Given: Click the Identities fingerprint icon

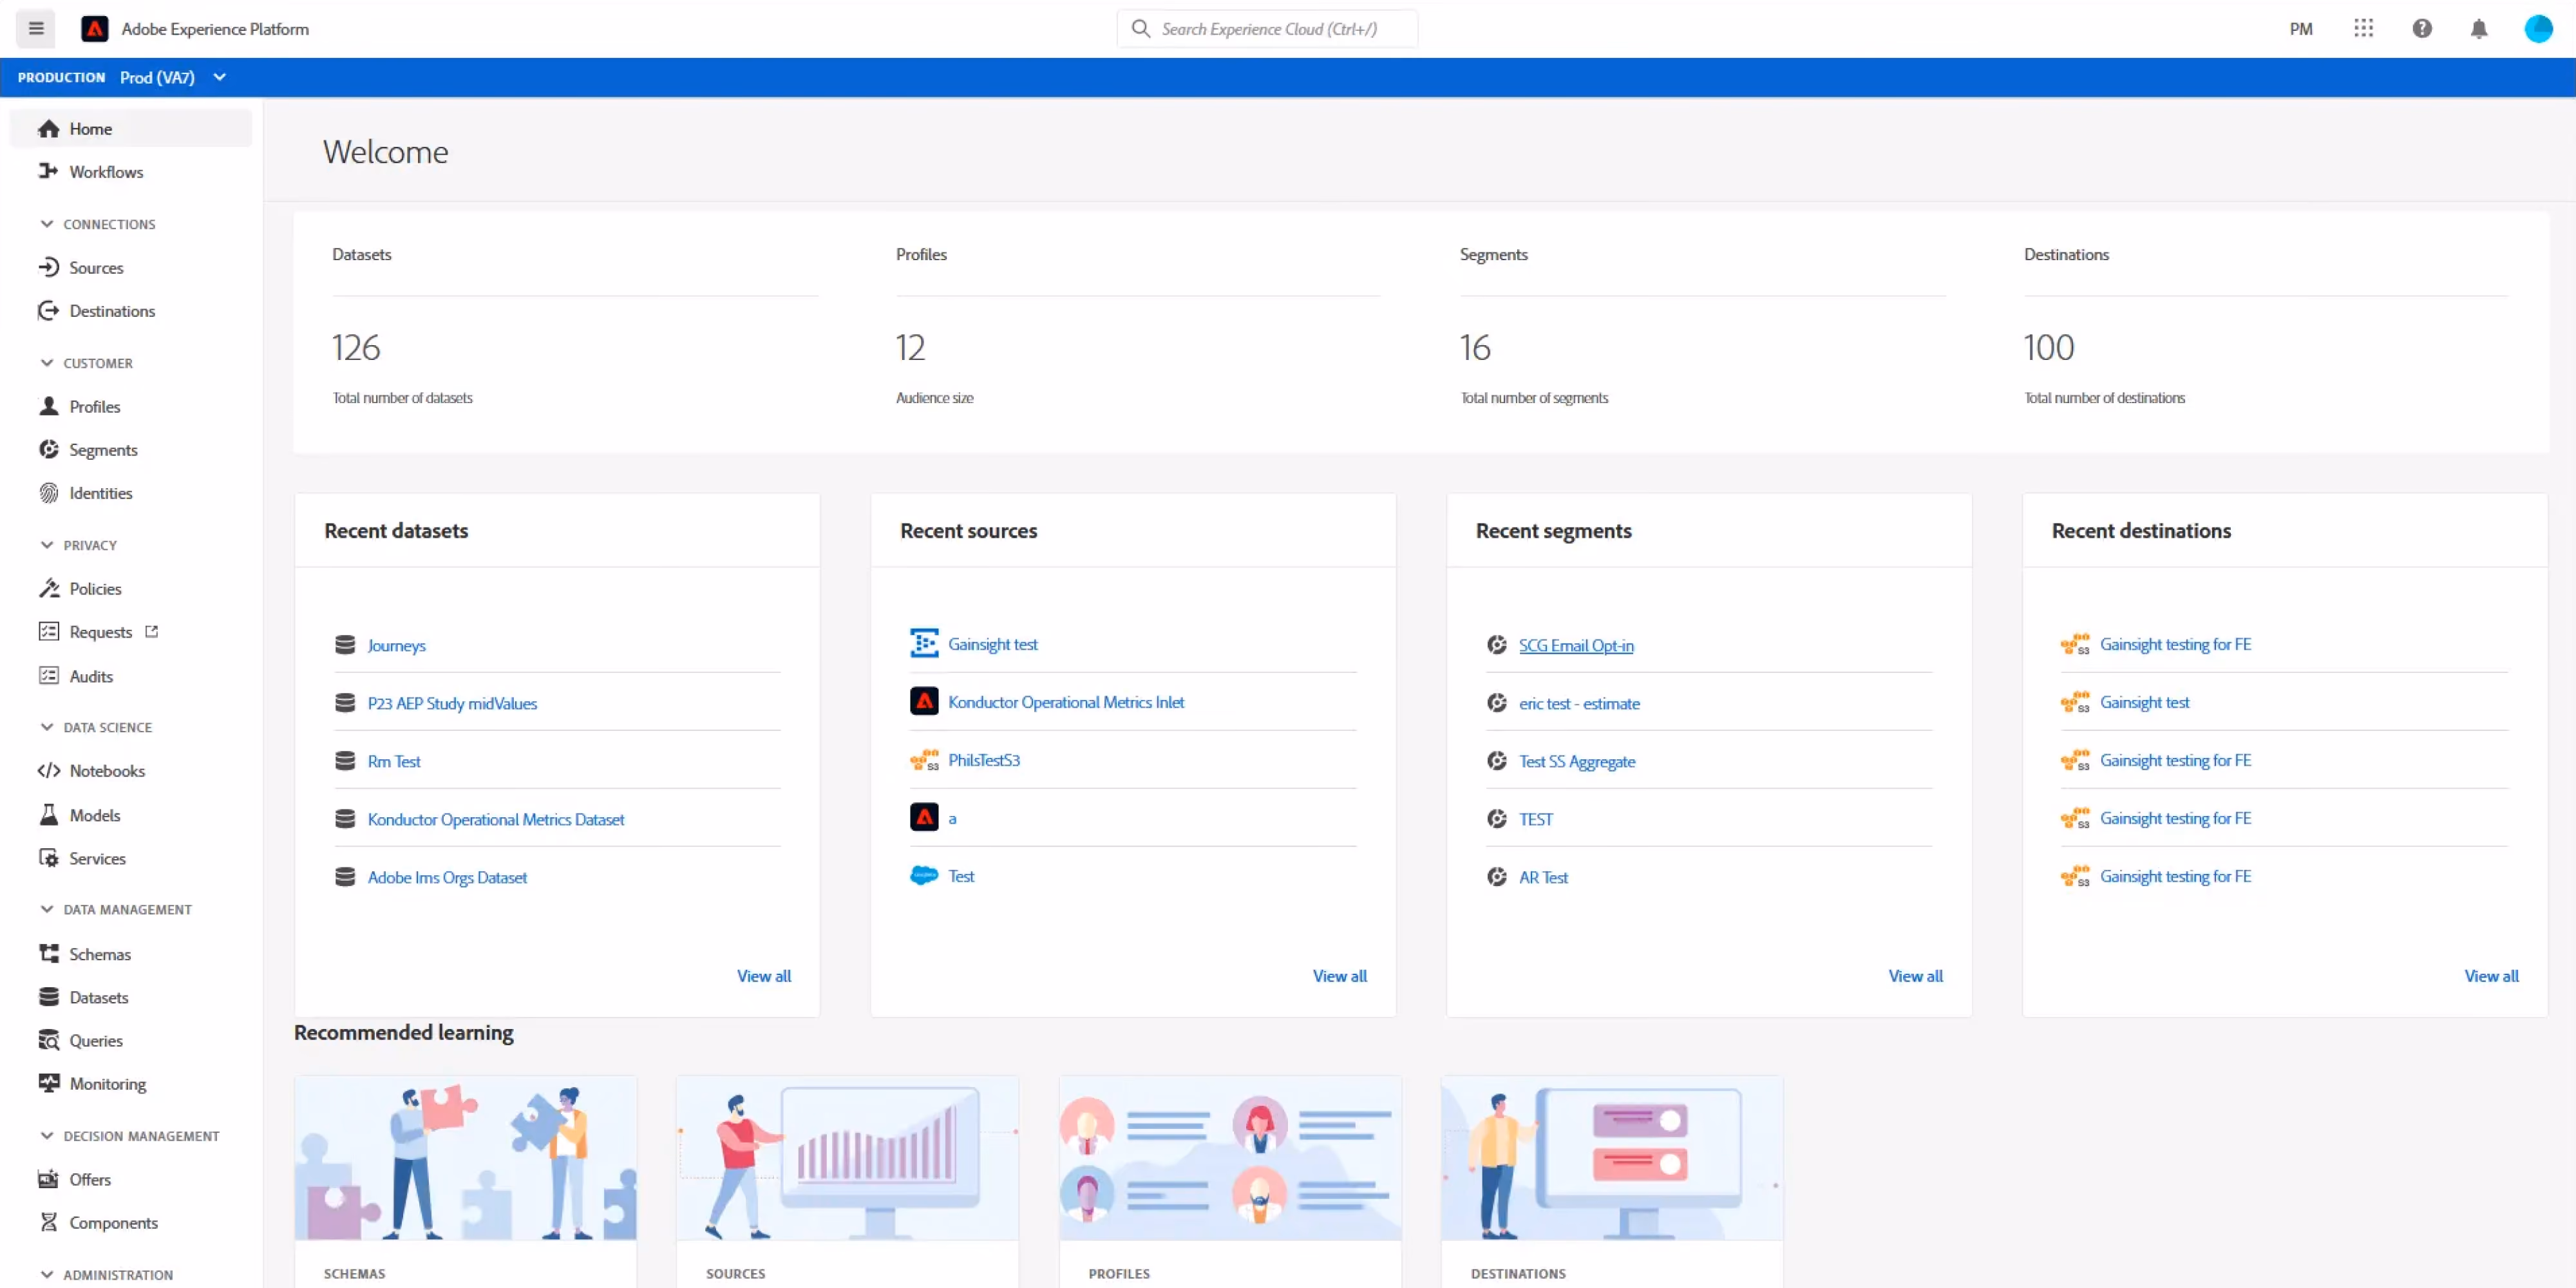Looking at the screenshot, I should click(x=48, y=492).
